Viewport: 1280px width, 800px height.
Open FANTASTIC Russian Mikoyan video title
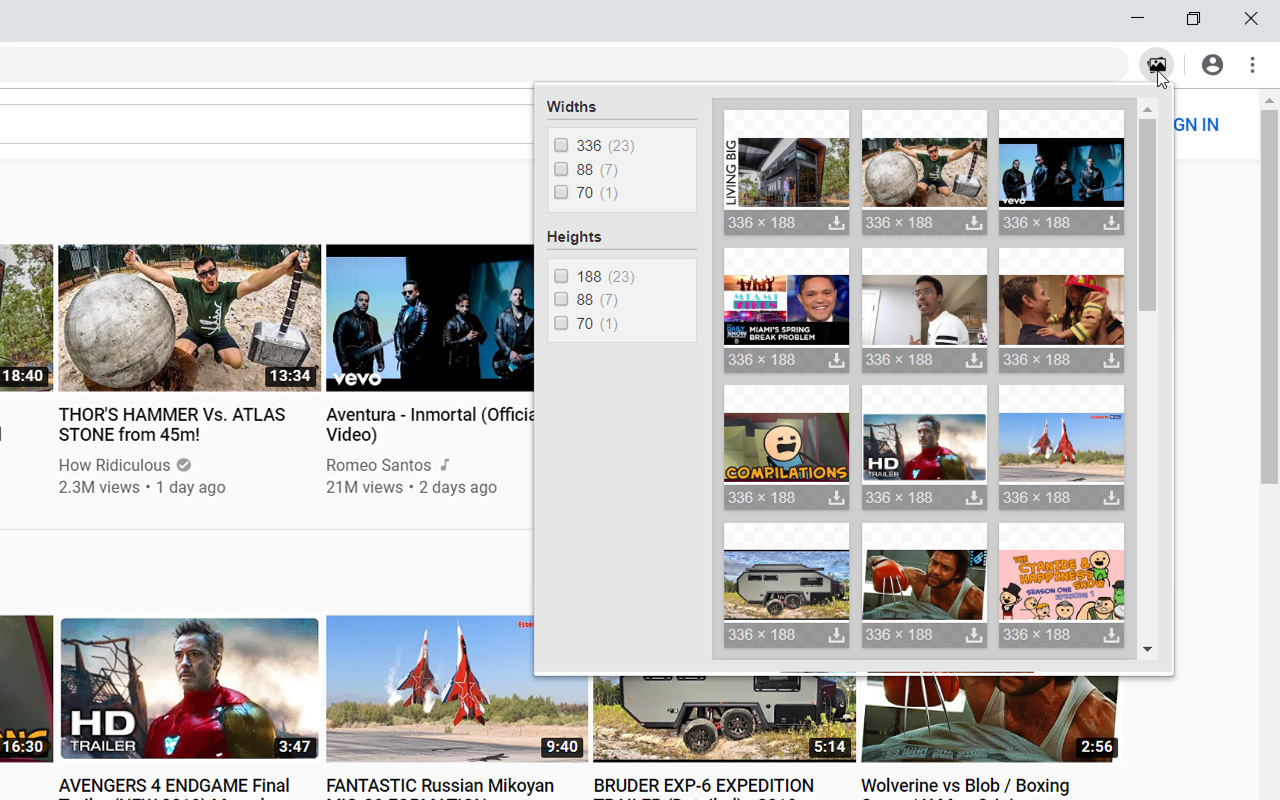[x=440, y=788]
